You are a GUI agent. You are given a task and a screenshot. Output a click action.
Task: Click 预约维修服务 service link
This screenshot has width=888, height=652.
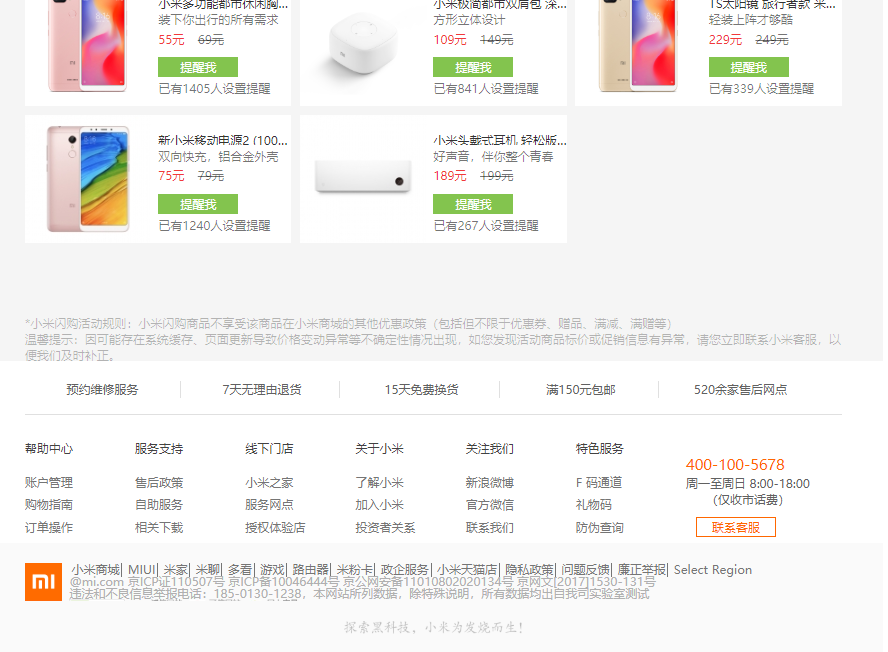[x=102, y=390]
